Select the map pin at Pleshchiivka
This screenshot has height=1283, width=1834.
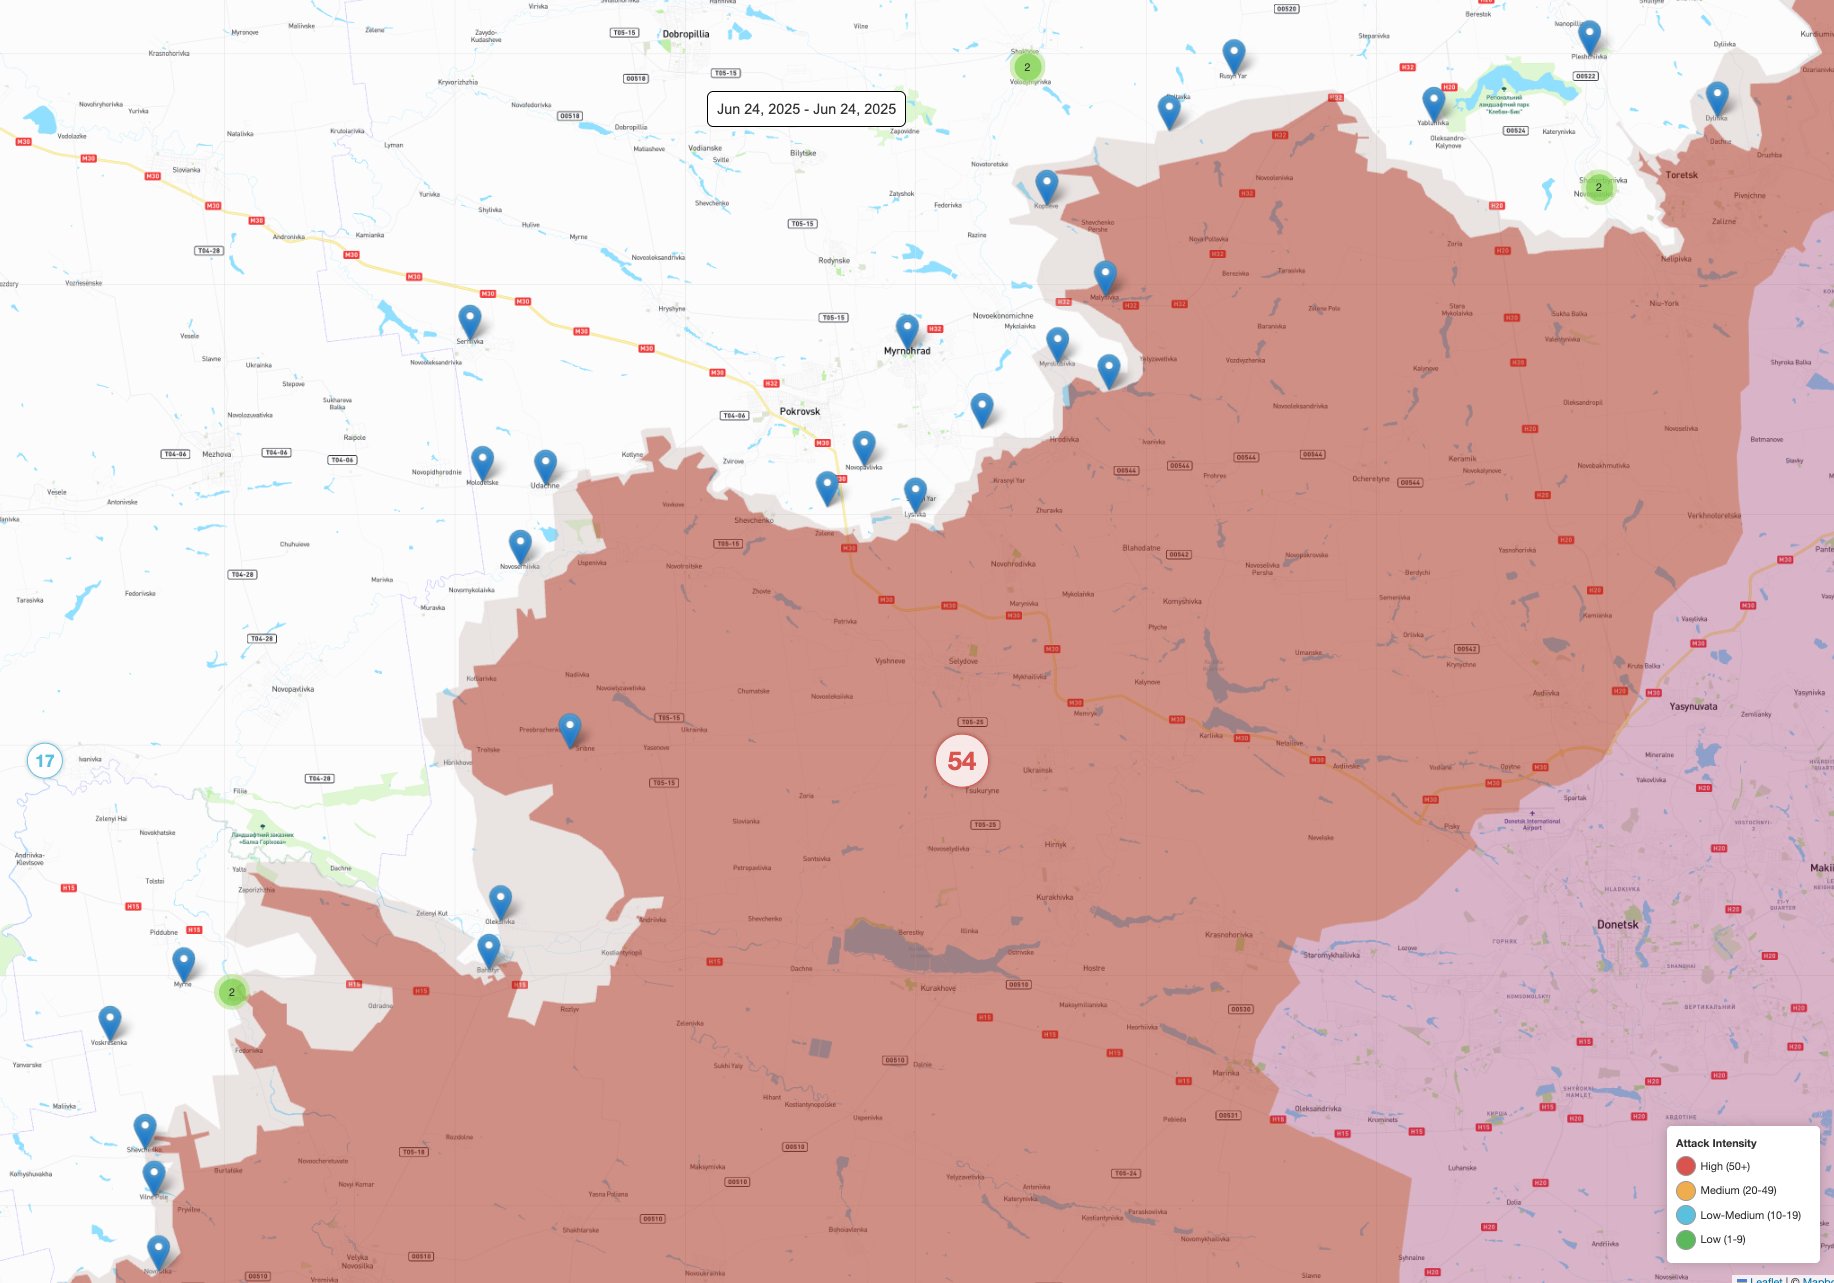[x=1589, y=38]
